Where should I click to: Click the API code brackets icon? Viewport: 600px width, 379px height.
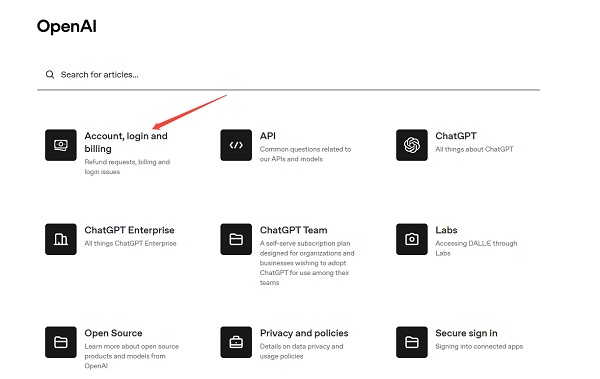click(236, 145)
